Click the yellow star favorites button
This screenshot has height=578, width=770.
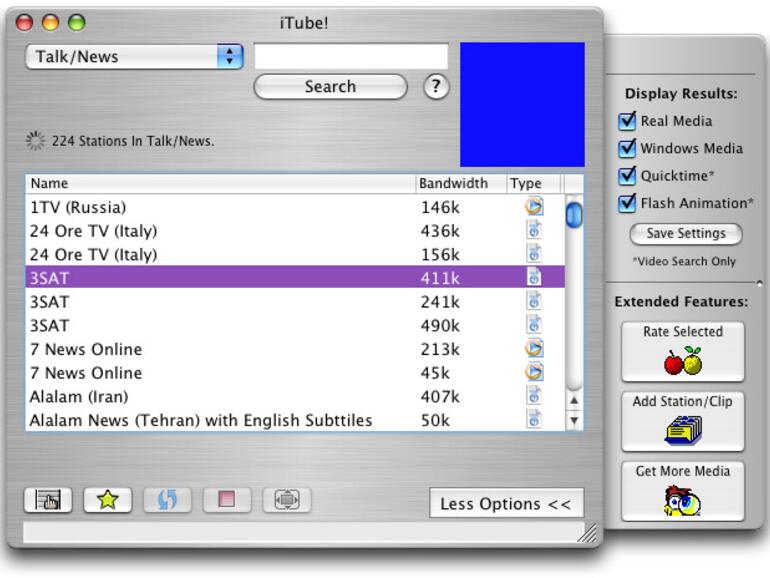pyautogui.click(x=108, y=500)
